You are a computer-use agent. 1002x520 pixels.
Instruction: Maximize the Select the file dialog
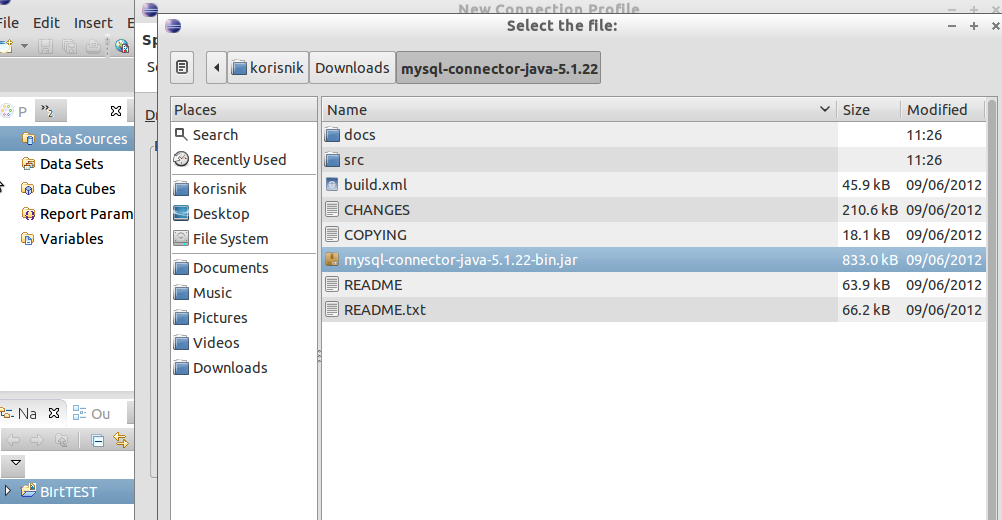coord(974,26)
